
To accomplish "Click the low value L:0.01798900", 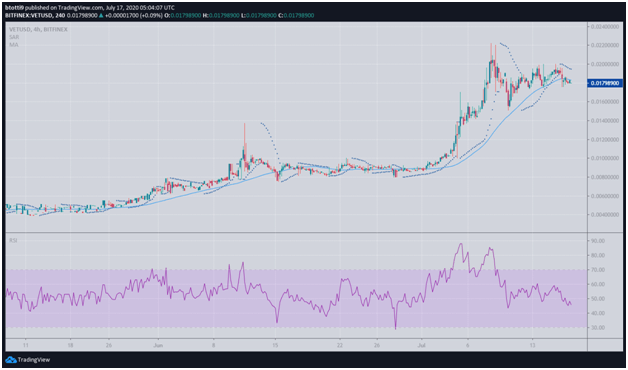I will [x=259, y=15].
